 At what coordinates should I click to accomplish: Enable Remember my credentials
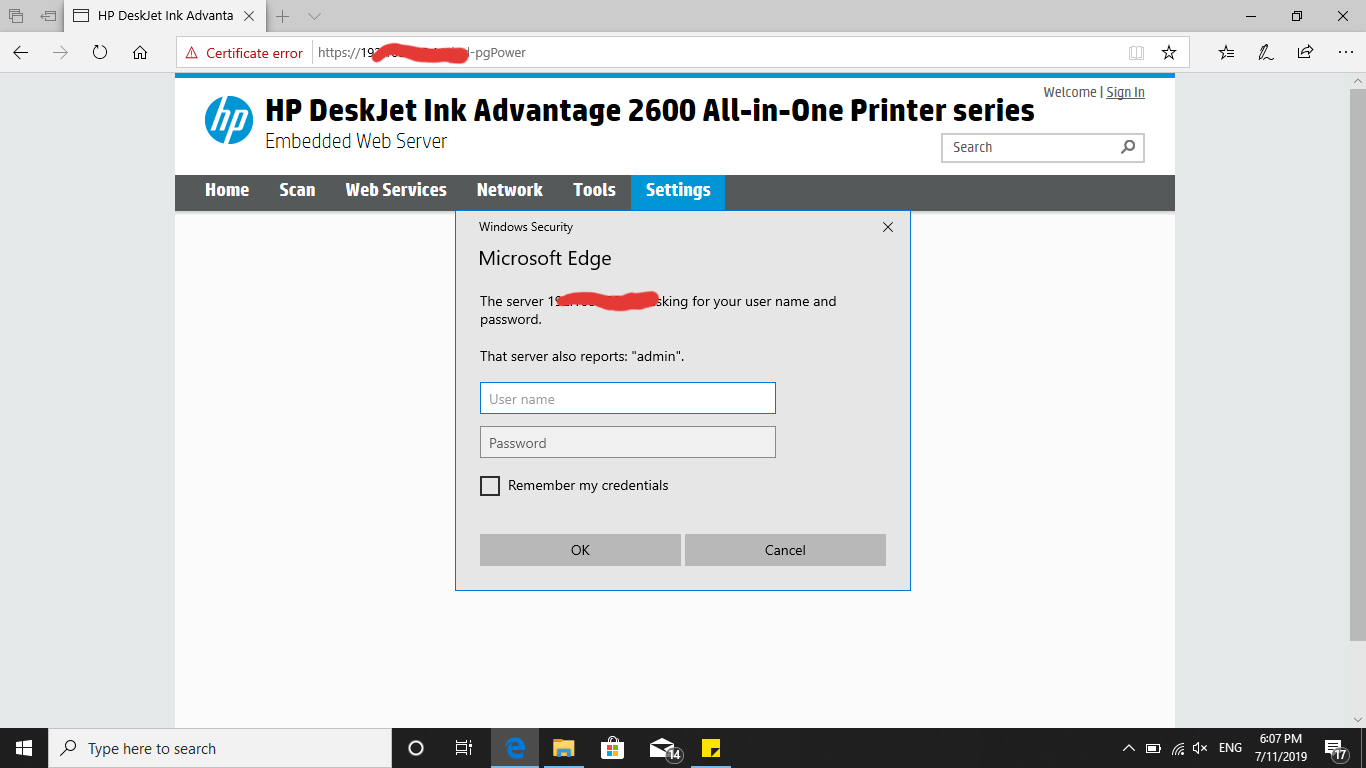490,485
